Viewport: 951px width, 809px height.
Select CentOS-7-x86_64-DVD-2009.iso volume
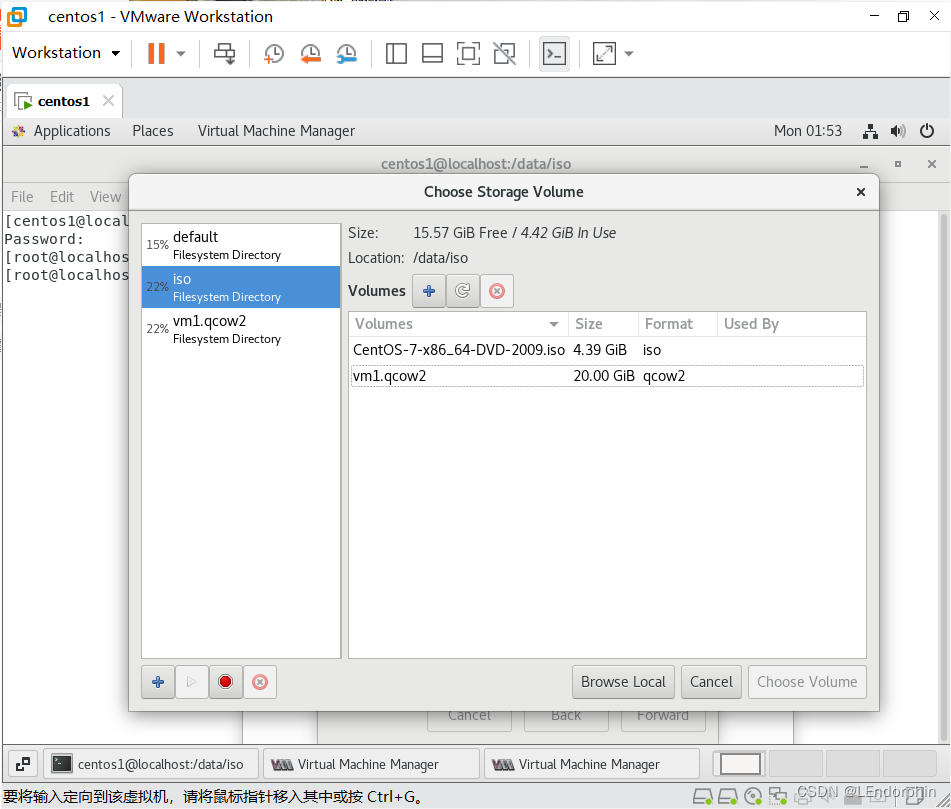pyautogui.click(x=607, y=350)
